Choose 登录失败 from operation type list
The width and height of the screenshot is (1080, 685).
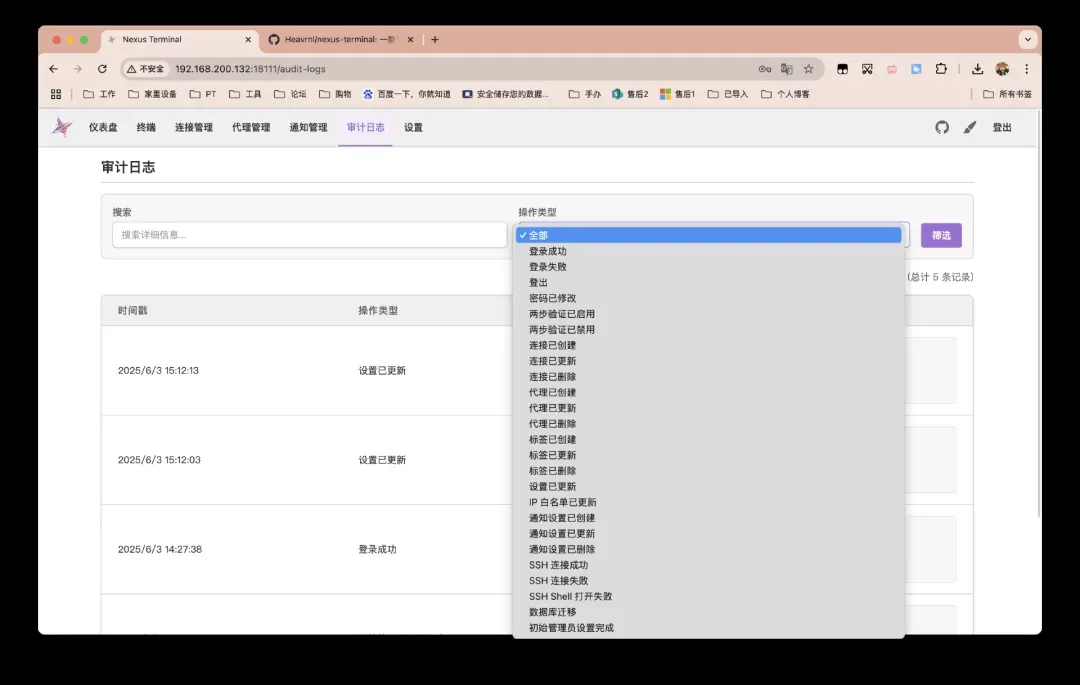pos(548,267)
